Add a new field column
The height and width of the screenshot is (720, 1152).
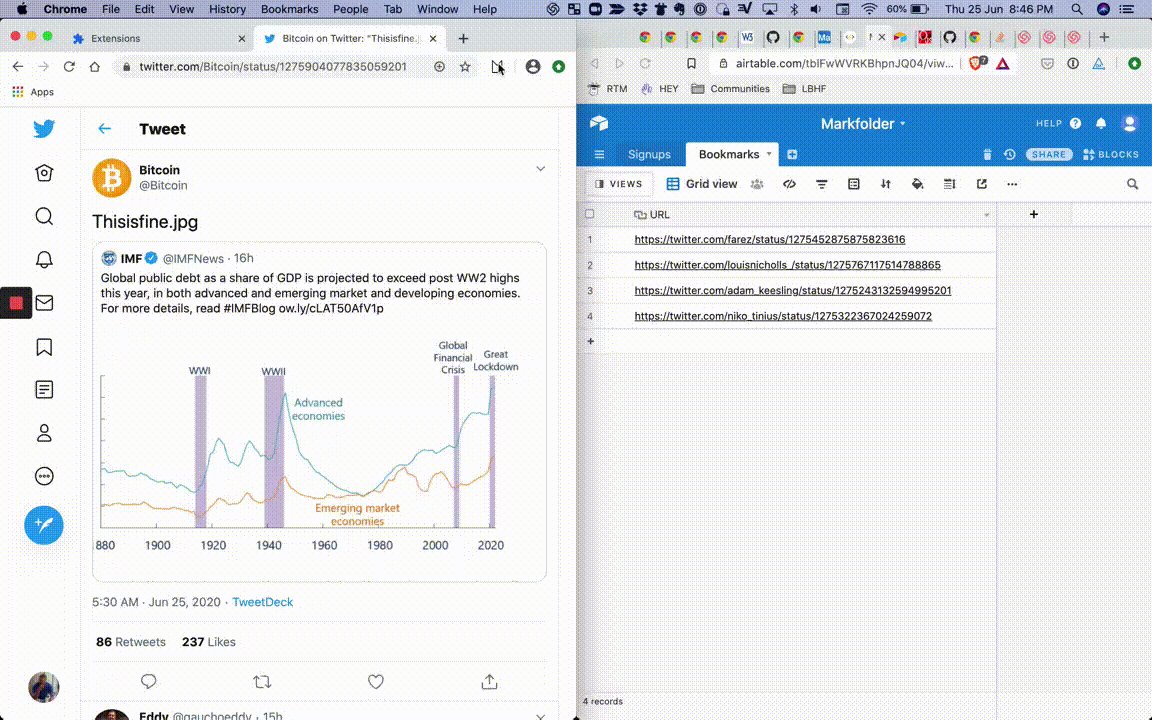tap(1034, 215)
